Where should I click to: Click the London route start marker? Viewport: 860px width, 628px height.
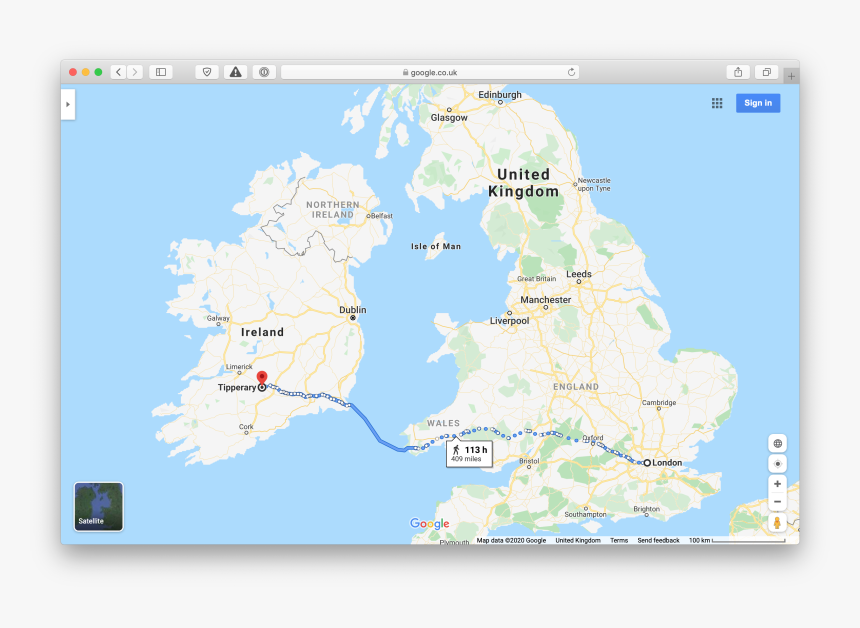point(647,463)
